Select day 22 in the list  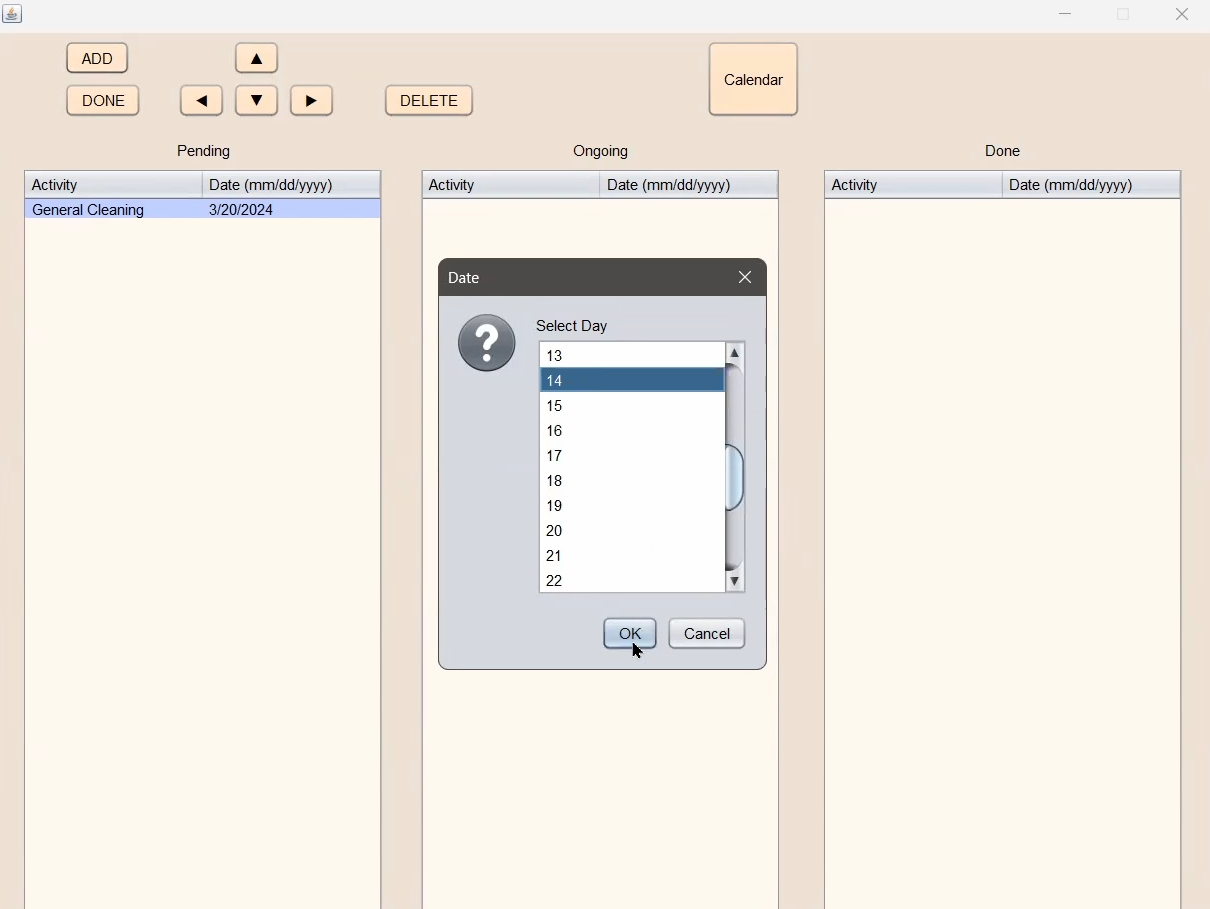pos(632,580)
